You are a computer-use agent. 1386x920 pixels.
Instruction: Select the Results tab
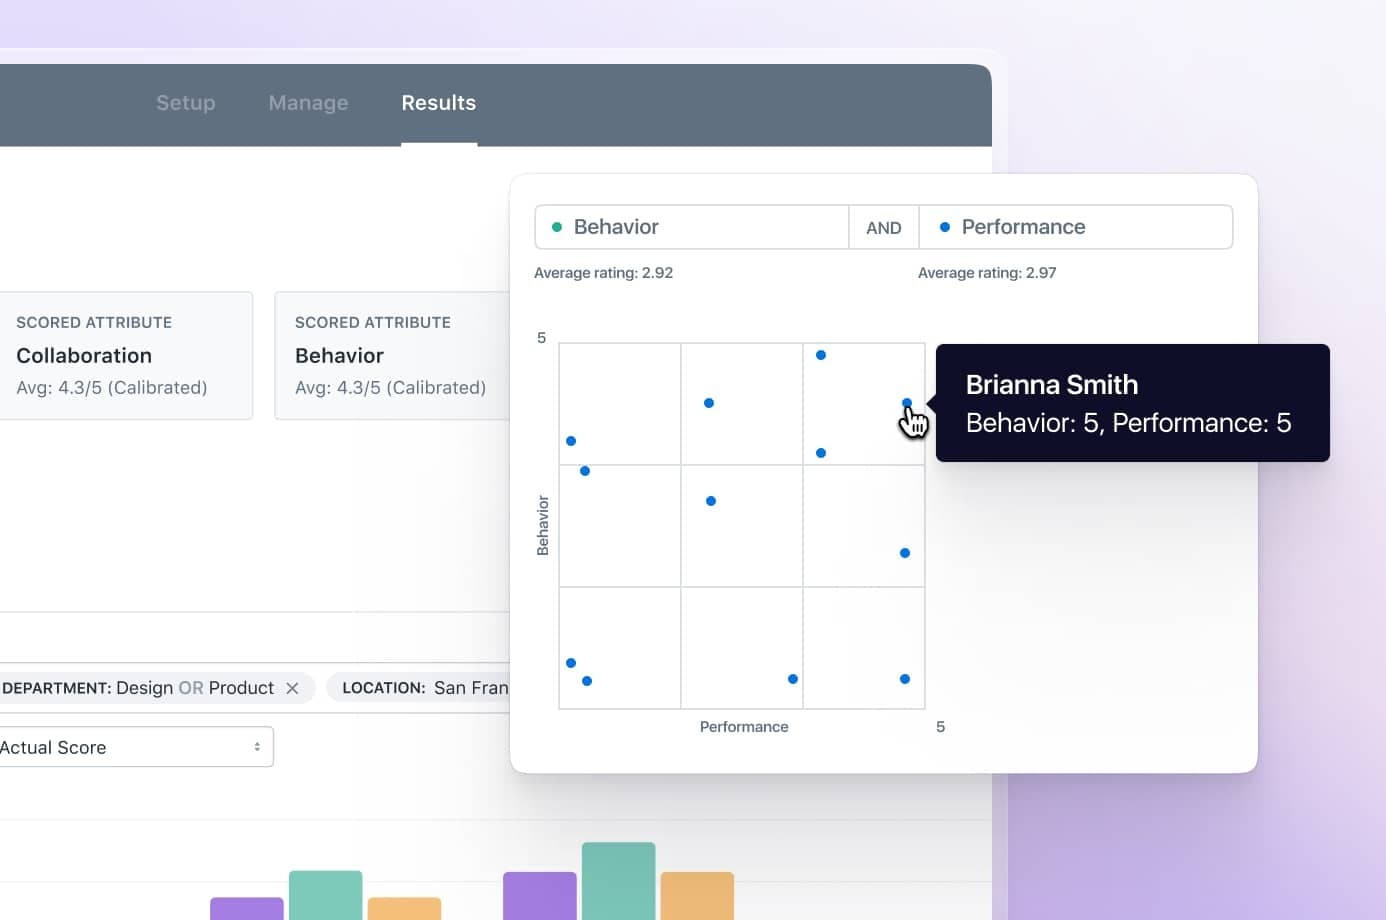438,103
